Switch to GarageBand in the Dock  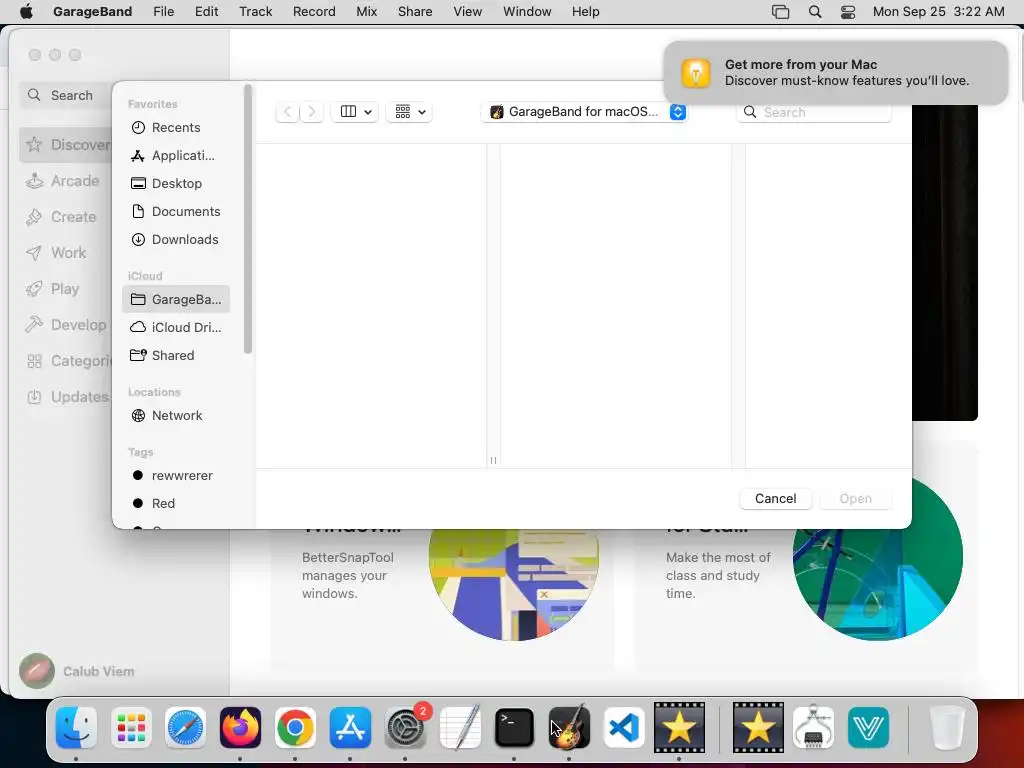(x=569, y=728)
